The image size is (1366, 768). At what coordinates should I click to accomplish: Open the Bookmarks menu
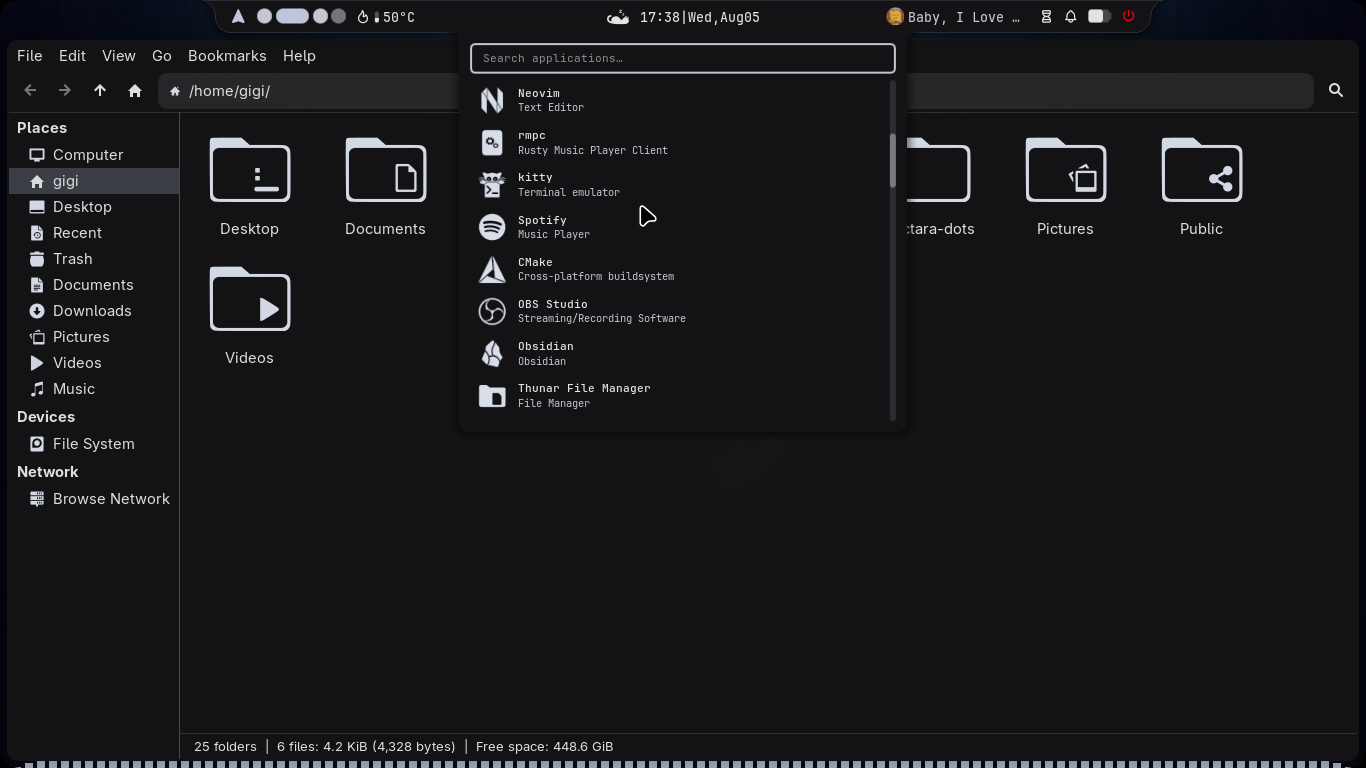tap(227, 56)
